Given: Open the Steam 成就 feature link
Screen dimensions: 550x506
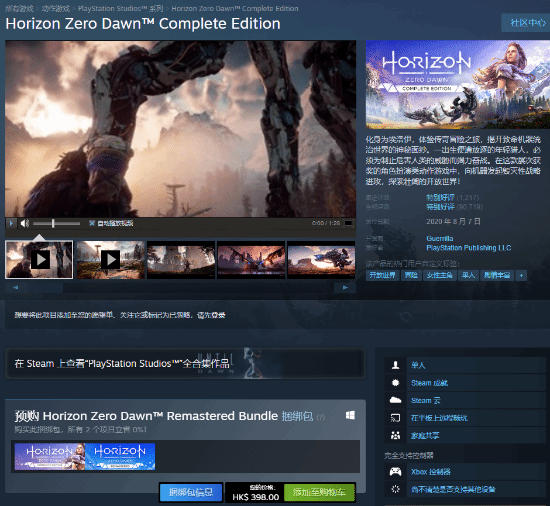Looking at the screenshot, I should coord(429,383).
